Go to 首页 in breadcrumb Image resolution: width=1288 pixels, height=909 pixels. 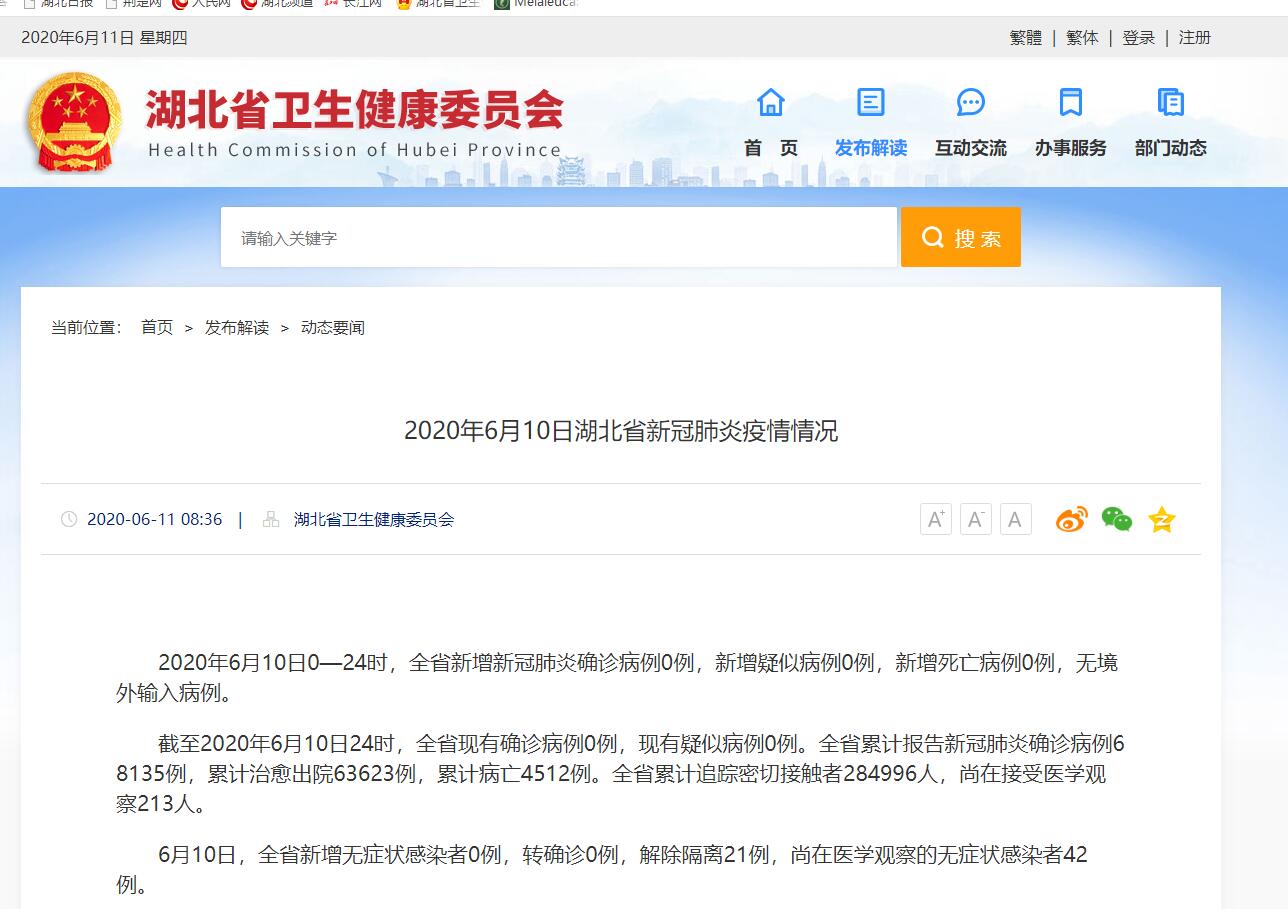click(x=157, y=328)
